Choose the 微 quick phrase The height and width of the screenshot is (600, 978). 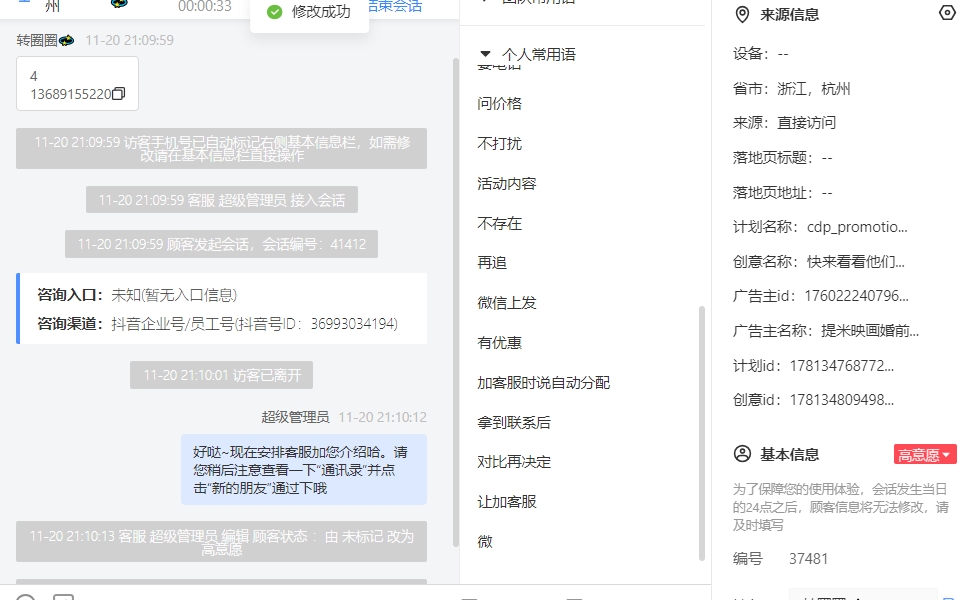(485, 541)
